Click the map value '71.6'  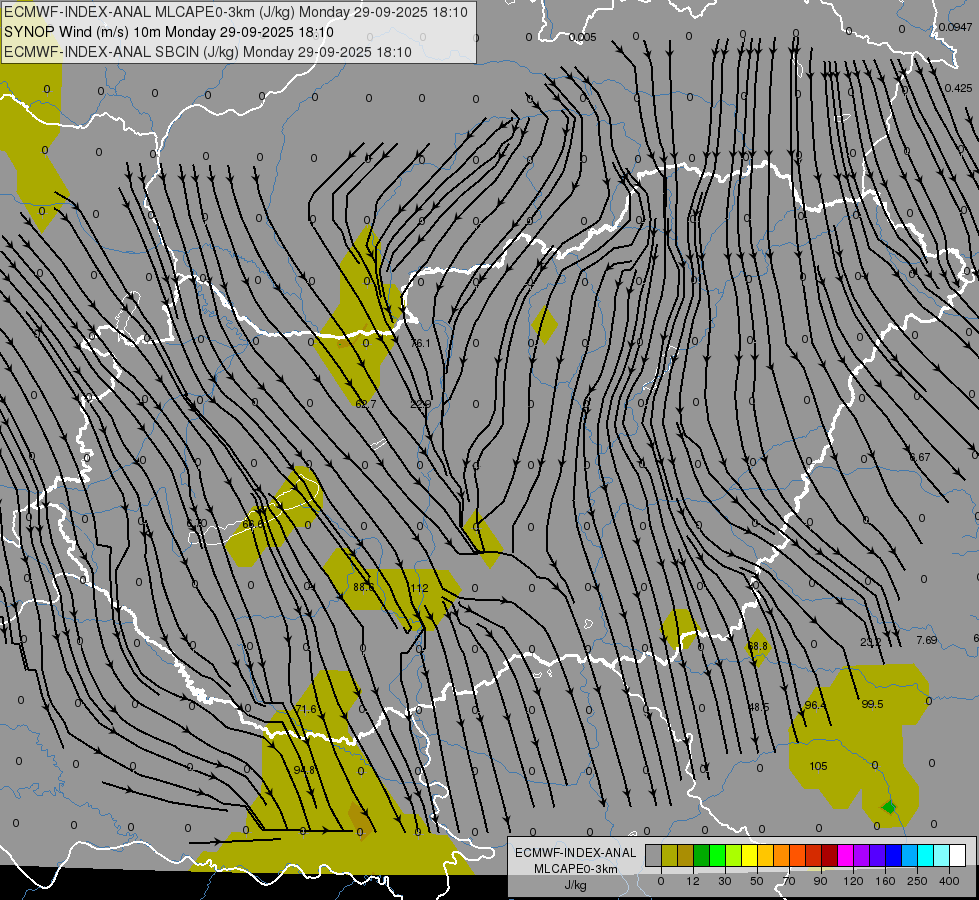coord(306,709)
